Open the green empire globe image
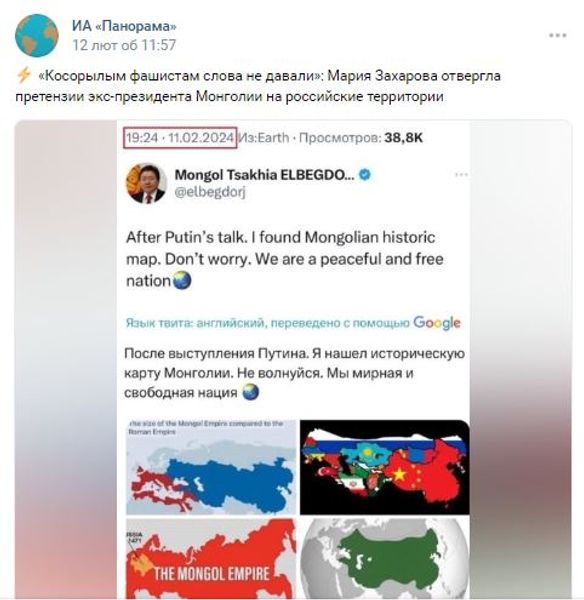 coord(385,559)
